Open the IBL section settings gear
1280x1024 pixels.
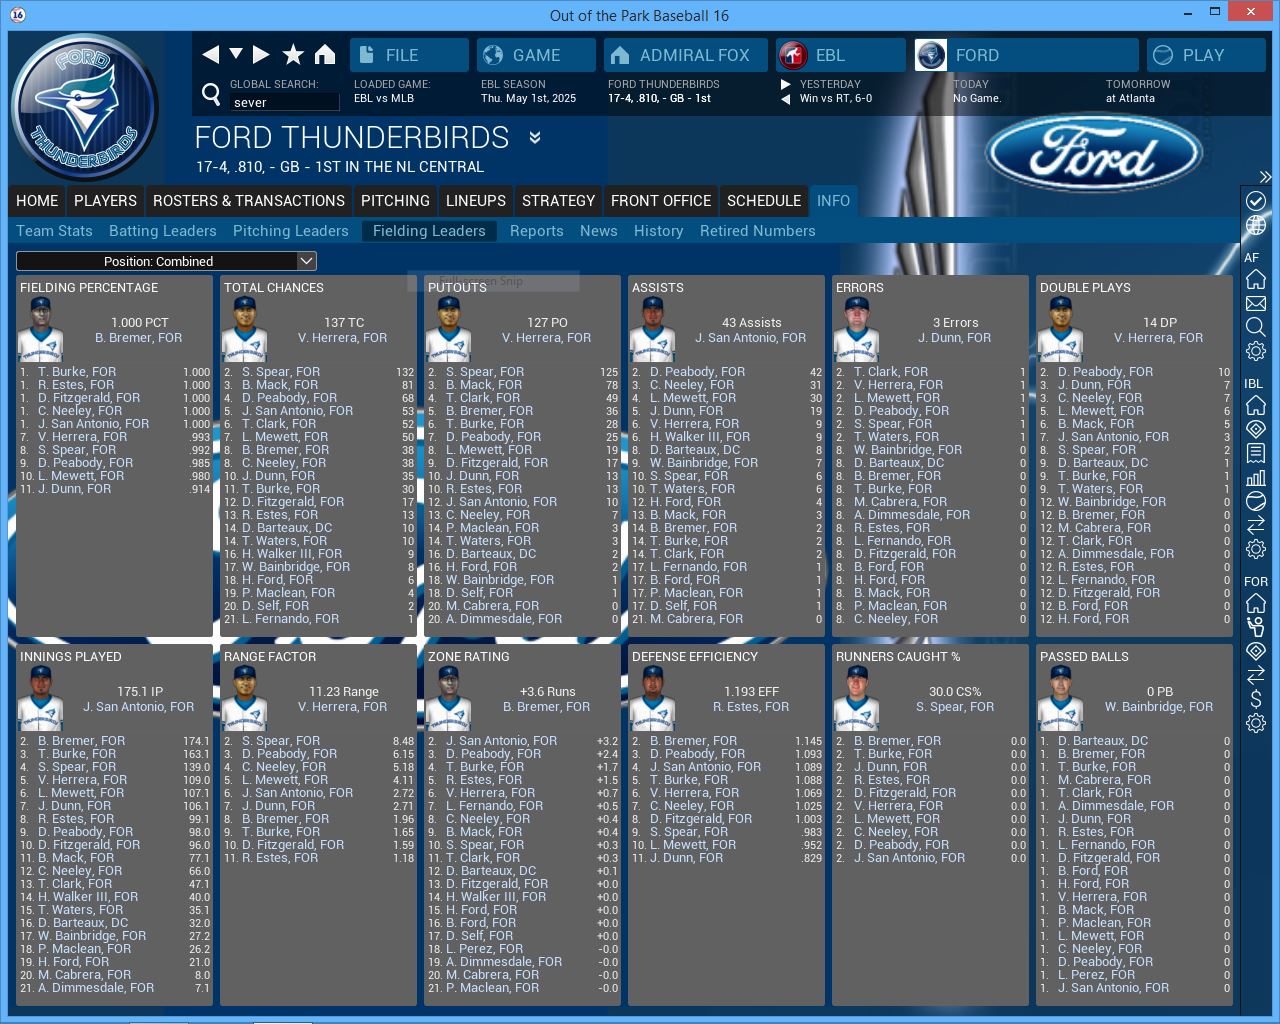1256,549
